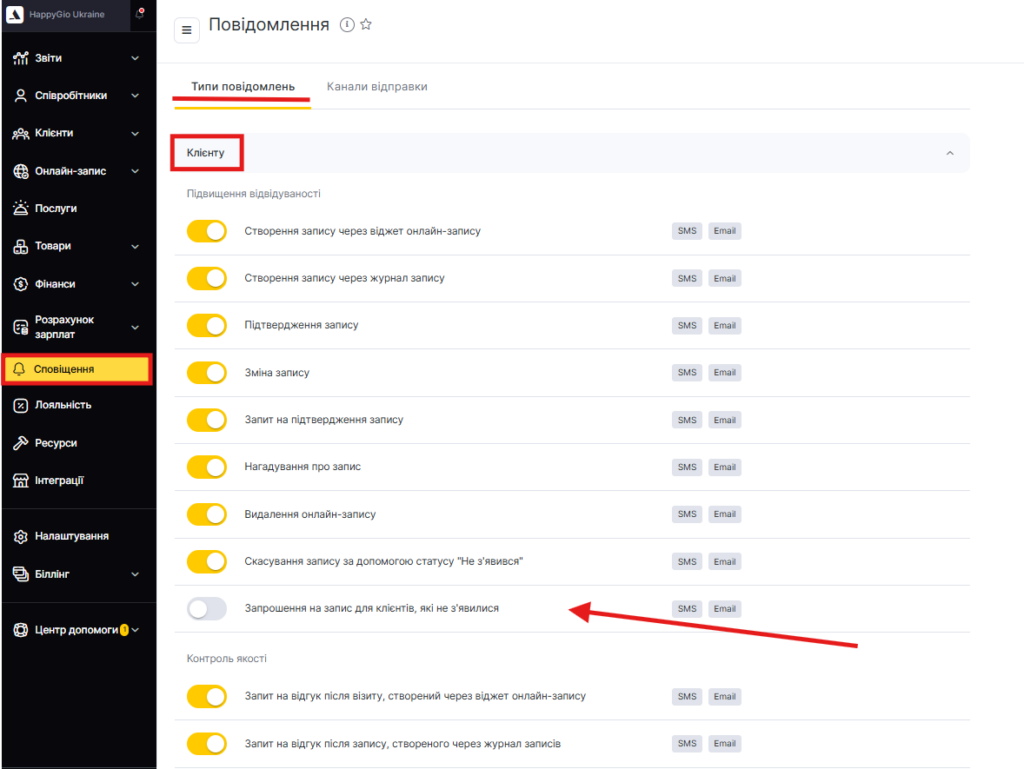Disable the Підтвердження запису toggle

click(207, 325)
